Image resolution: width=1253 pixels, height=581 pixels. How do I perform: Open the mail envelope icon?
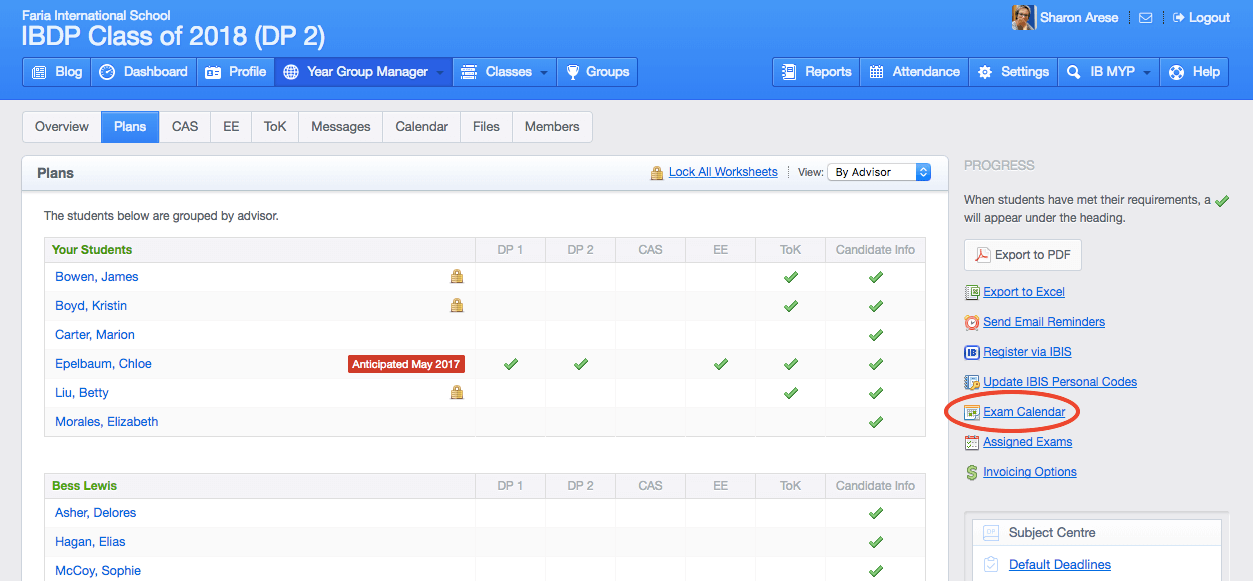click(1146, 18)
